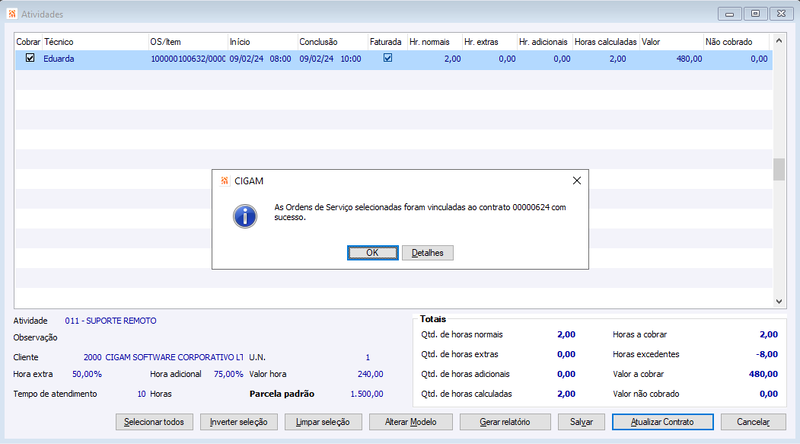The height and width of the screenshot is (444, 800).
Task: Click Qtd. de horas normais 2,00 total
Action: coord(566,334)
